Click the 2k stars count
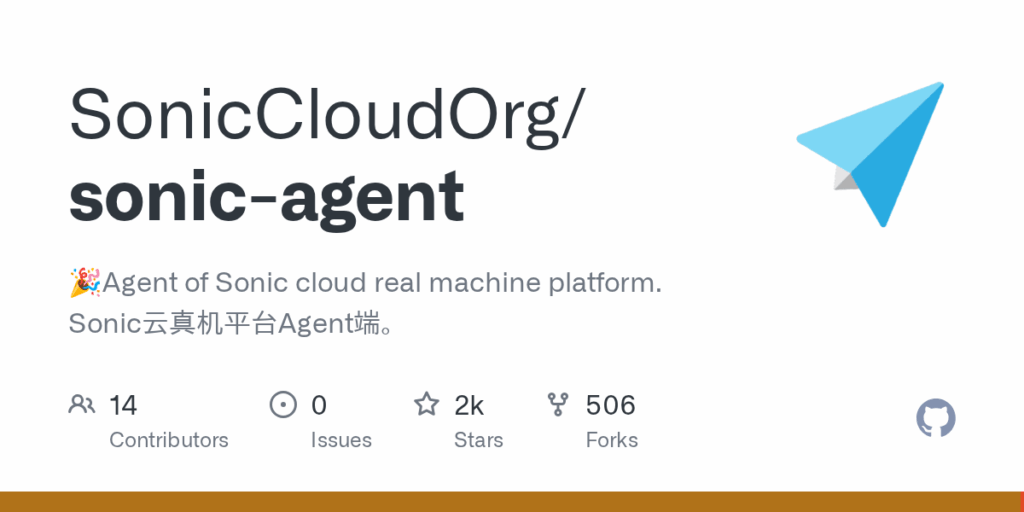 [x=469, y=405]
